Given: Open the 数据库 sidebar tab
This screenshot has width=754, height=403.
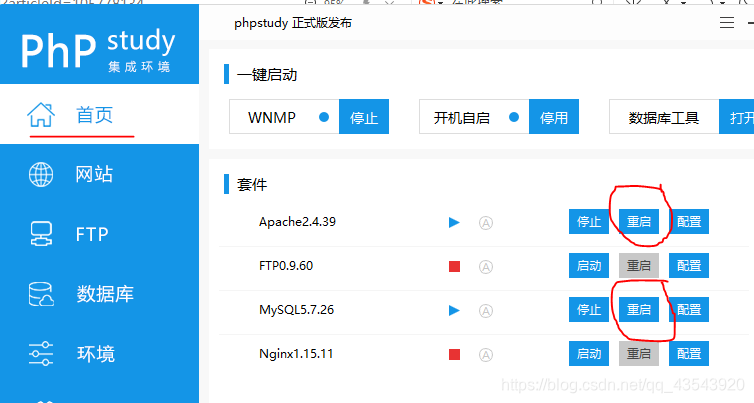Looking at the screenshot, I should (x=100, y=294).
